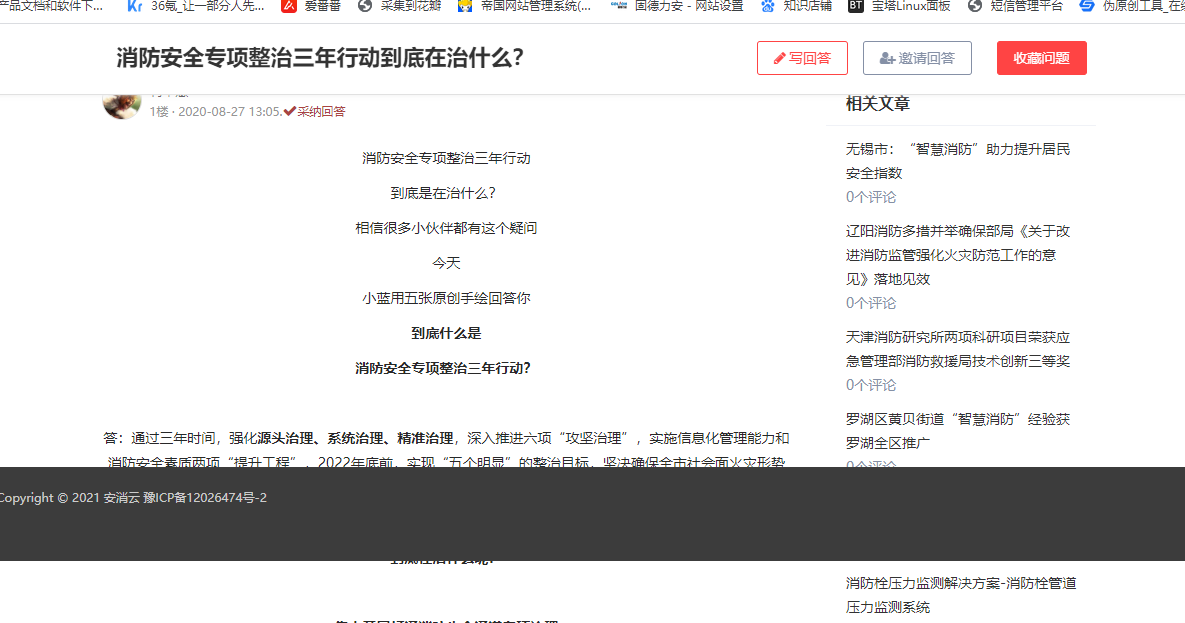1185x623 pixels.
Task: Click the 采纳回答 checkmark icon
Action: [x=290, y=111]
